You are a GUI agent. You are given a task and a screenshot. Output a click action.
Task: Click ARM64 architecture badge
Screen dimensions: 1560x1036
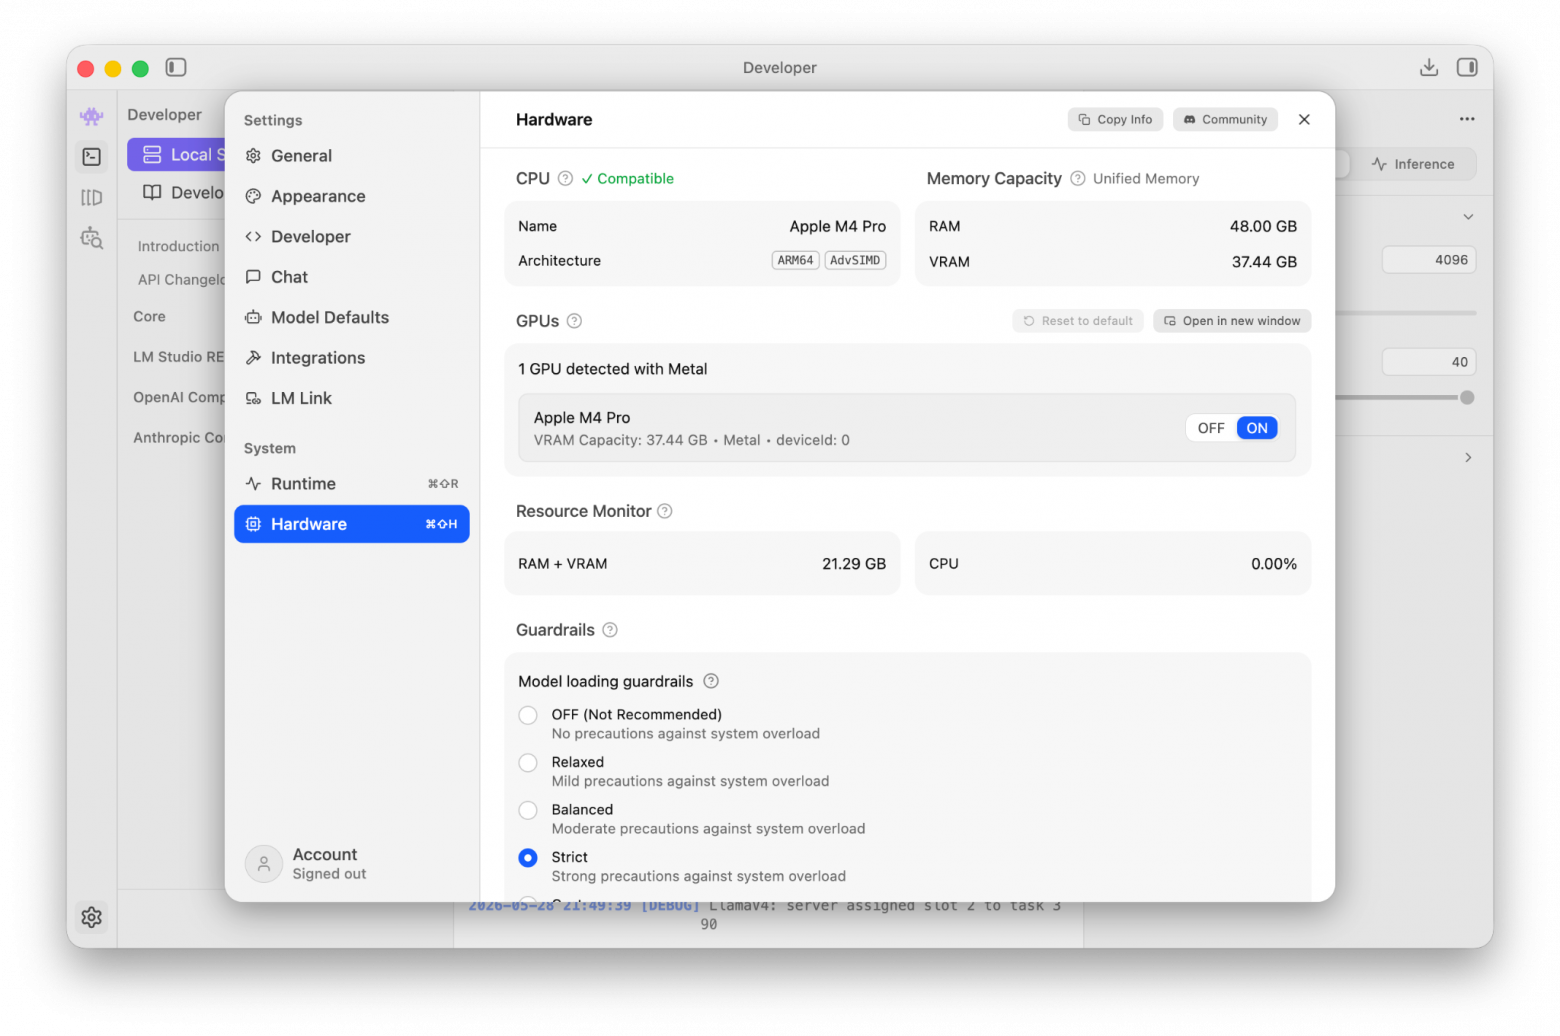tap(796, 261)
